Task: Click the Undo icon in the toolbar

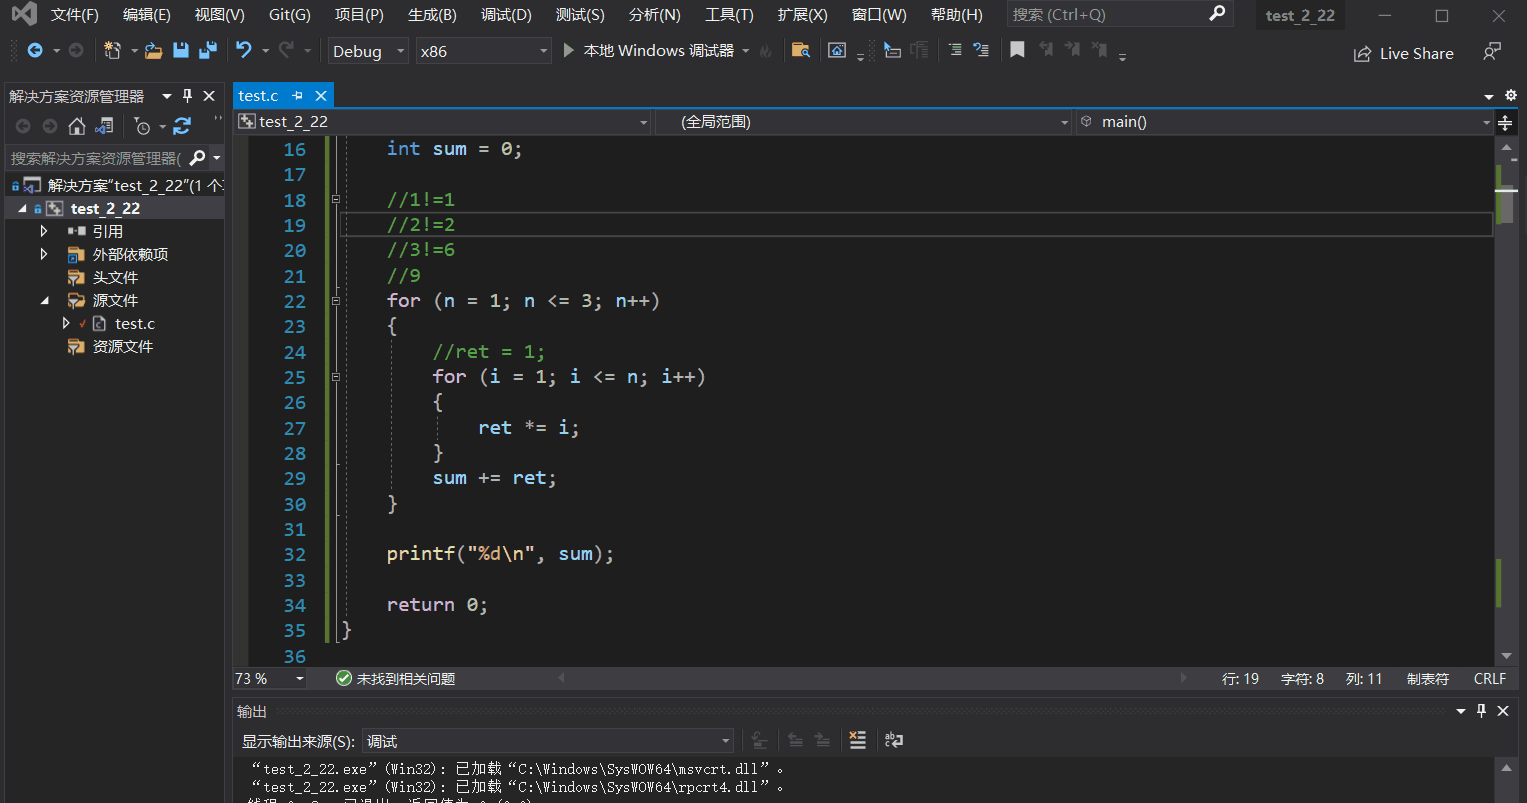Action: click(244, 49)
